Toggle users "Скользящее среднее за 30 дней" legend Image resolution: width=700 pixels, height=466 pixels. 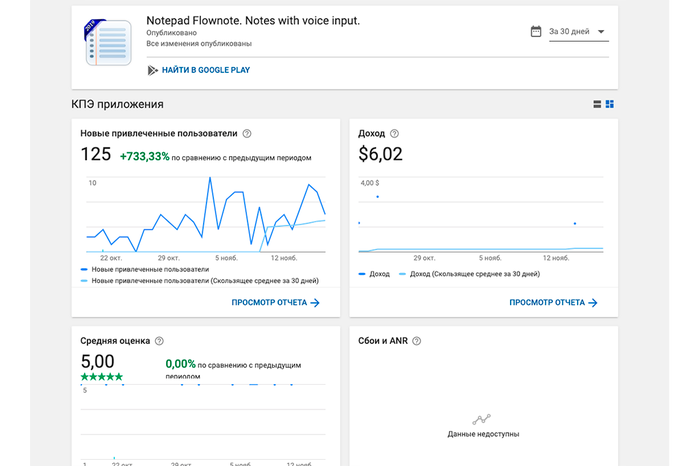[204, 281]
